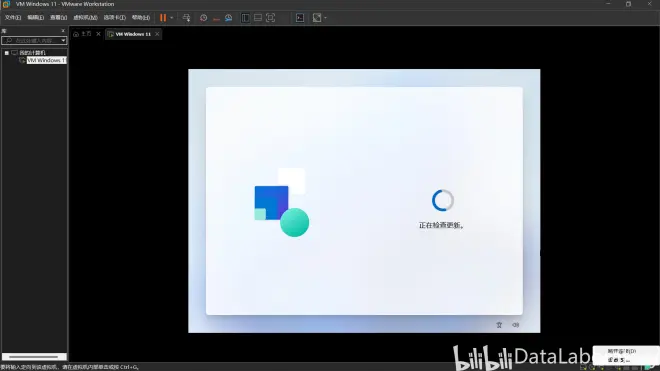Click the revert snapshot icon
Viewport: 660px width, 371px height.
coord(216,18)
